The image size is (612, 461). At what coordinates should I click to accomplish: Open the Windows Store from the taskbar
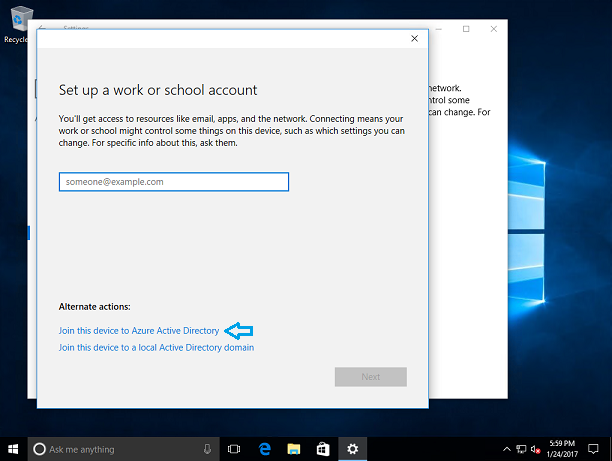coord(323,449)
